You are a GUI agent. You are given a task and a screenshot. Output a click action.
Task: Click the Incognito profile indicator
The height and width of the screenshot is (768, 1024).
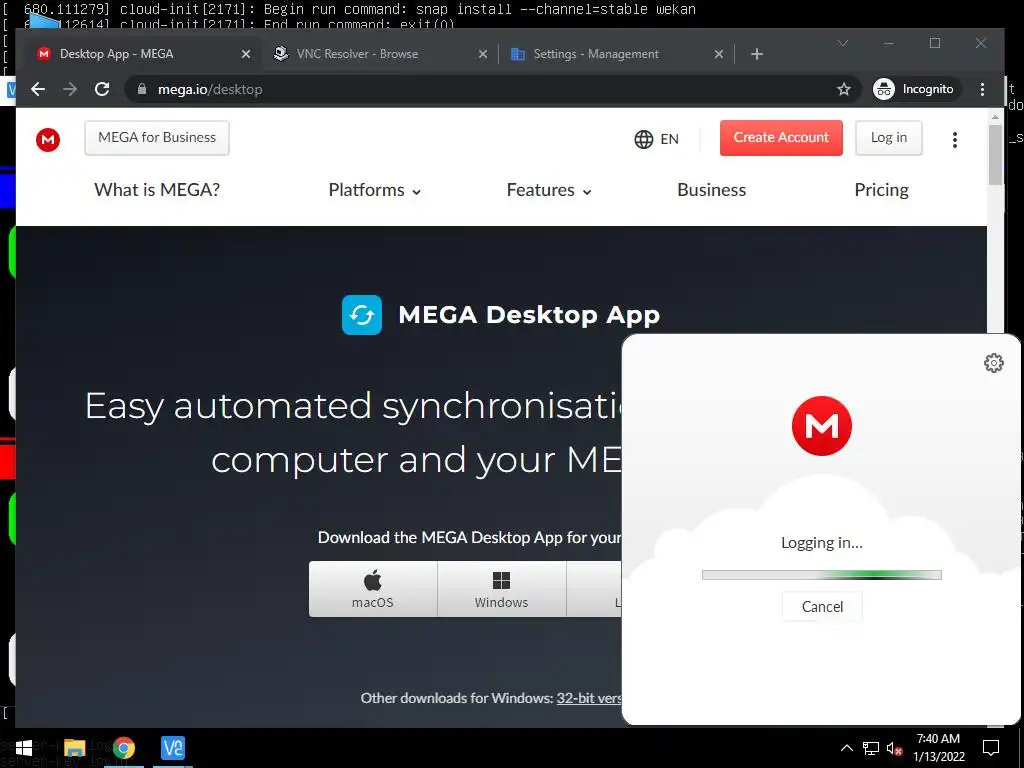[916, 89]
